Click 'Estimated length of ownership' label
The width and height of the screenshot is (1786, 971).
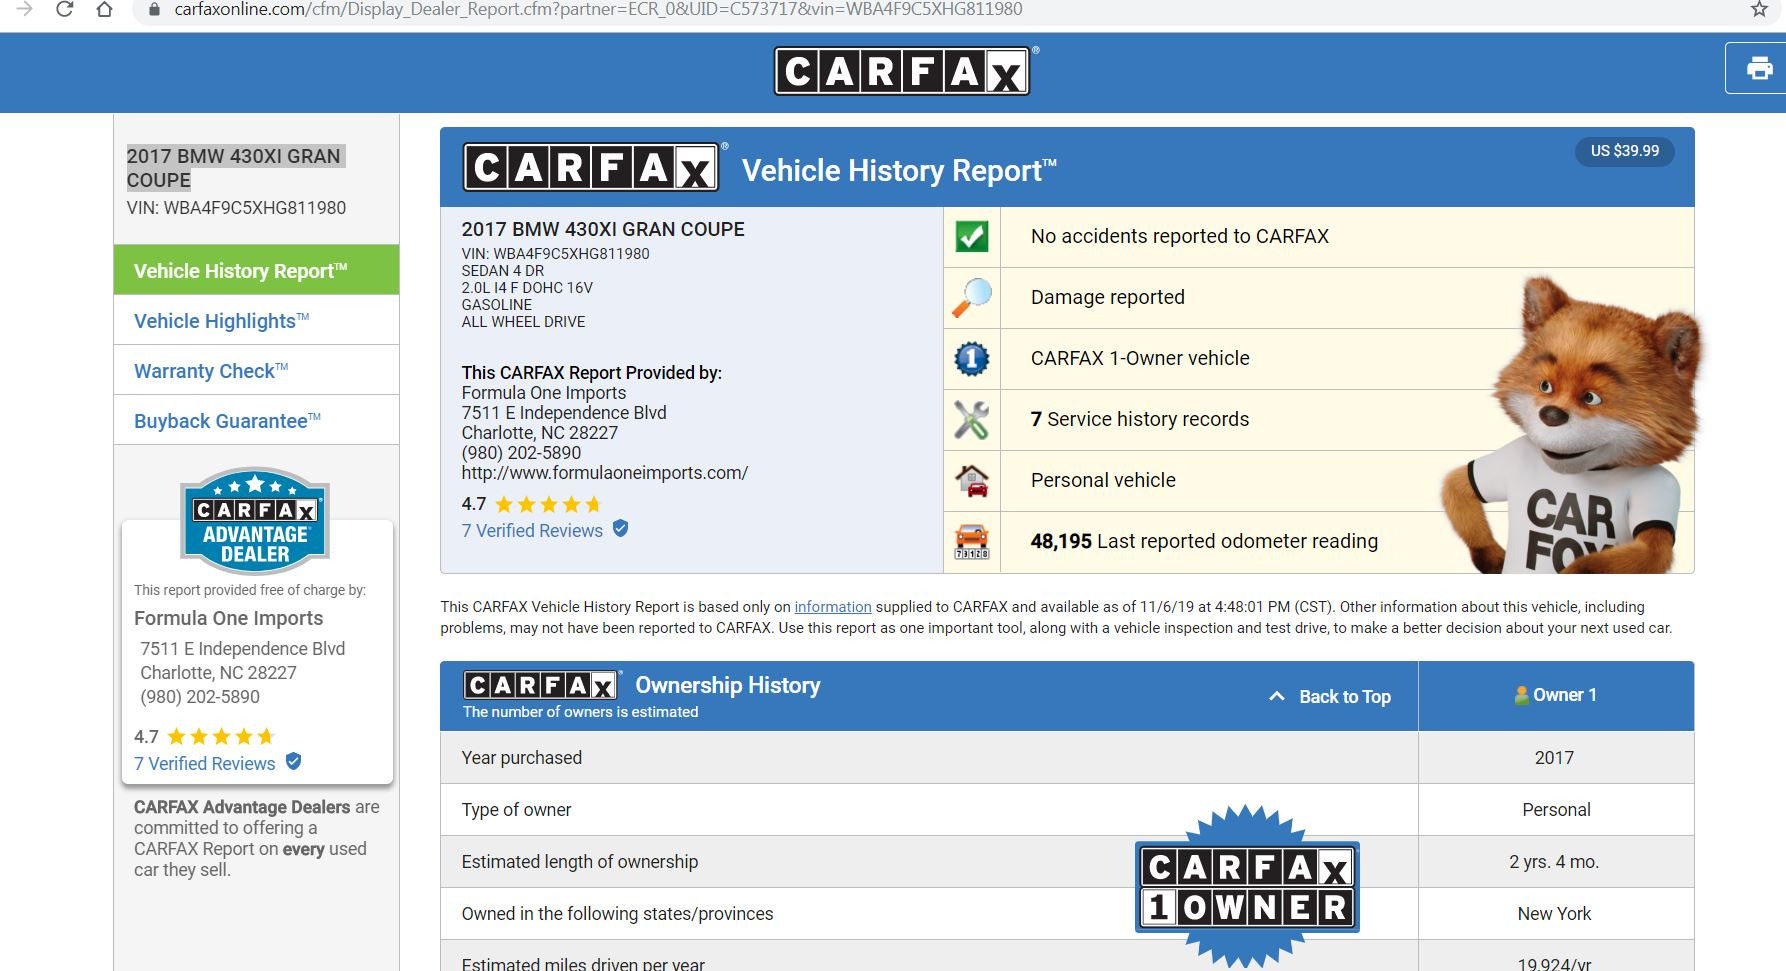pyautogui.click(x=579, y=862)
